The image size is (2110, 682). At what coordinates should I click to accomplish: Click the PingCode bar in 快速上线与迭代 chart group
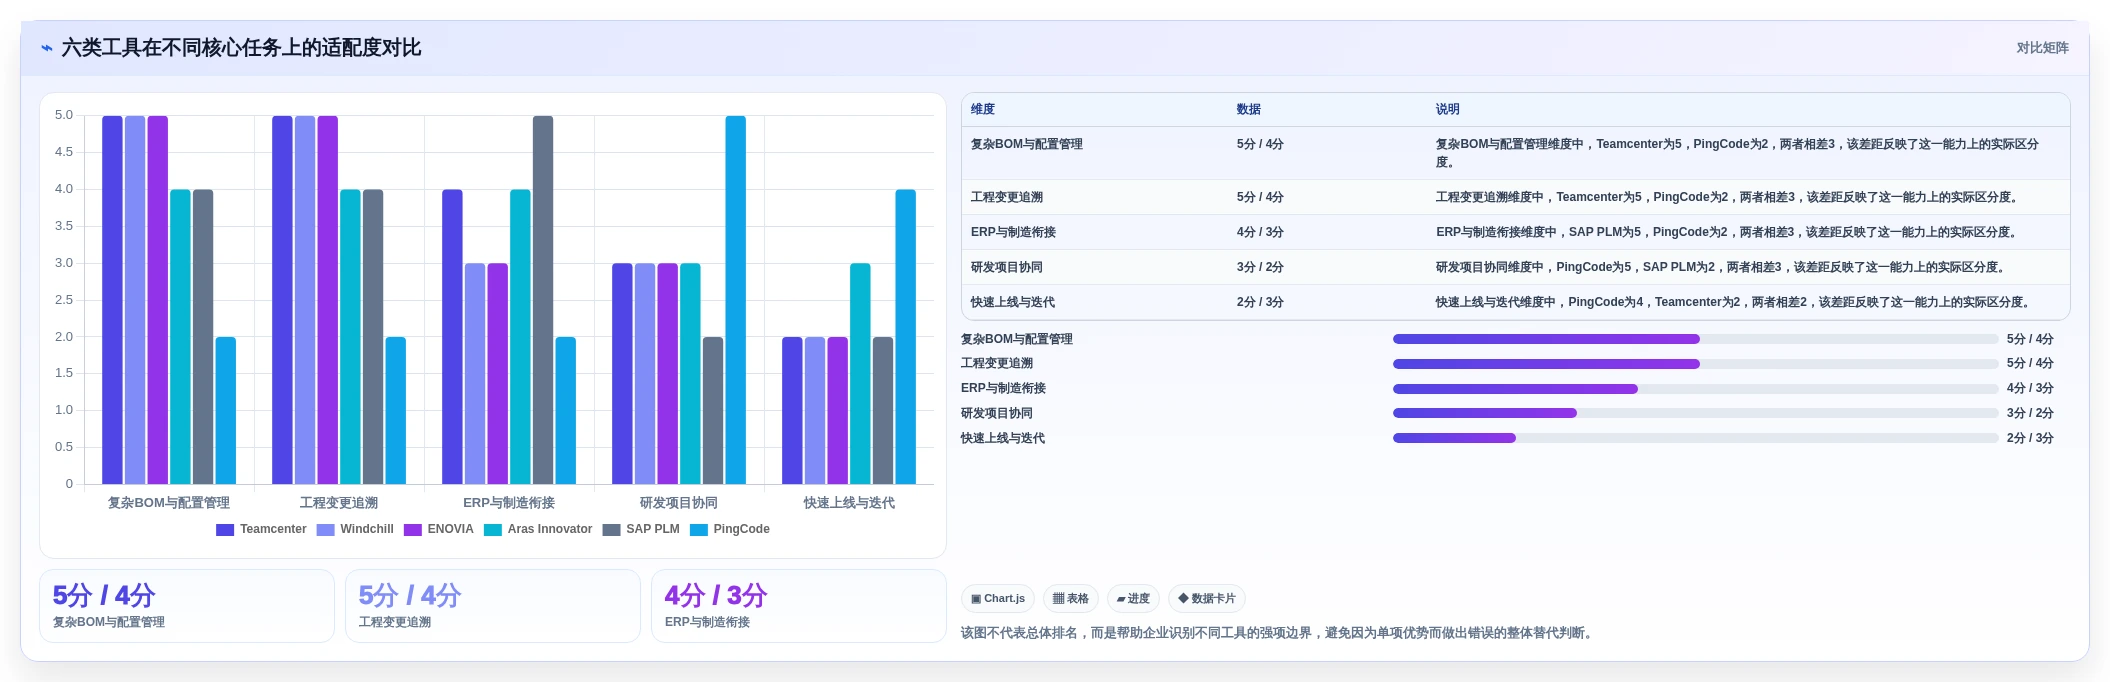click(x=906, y=337)
